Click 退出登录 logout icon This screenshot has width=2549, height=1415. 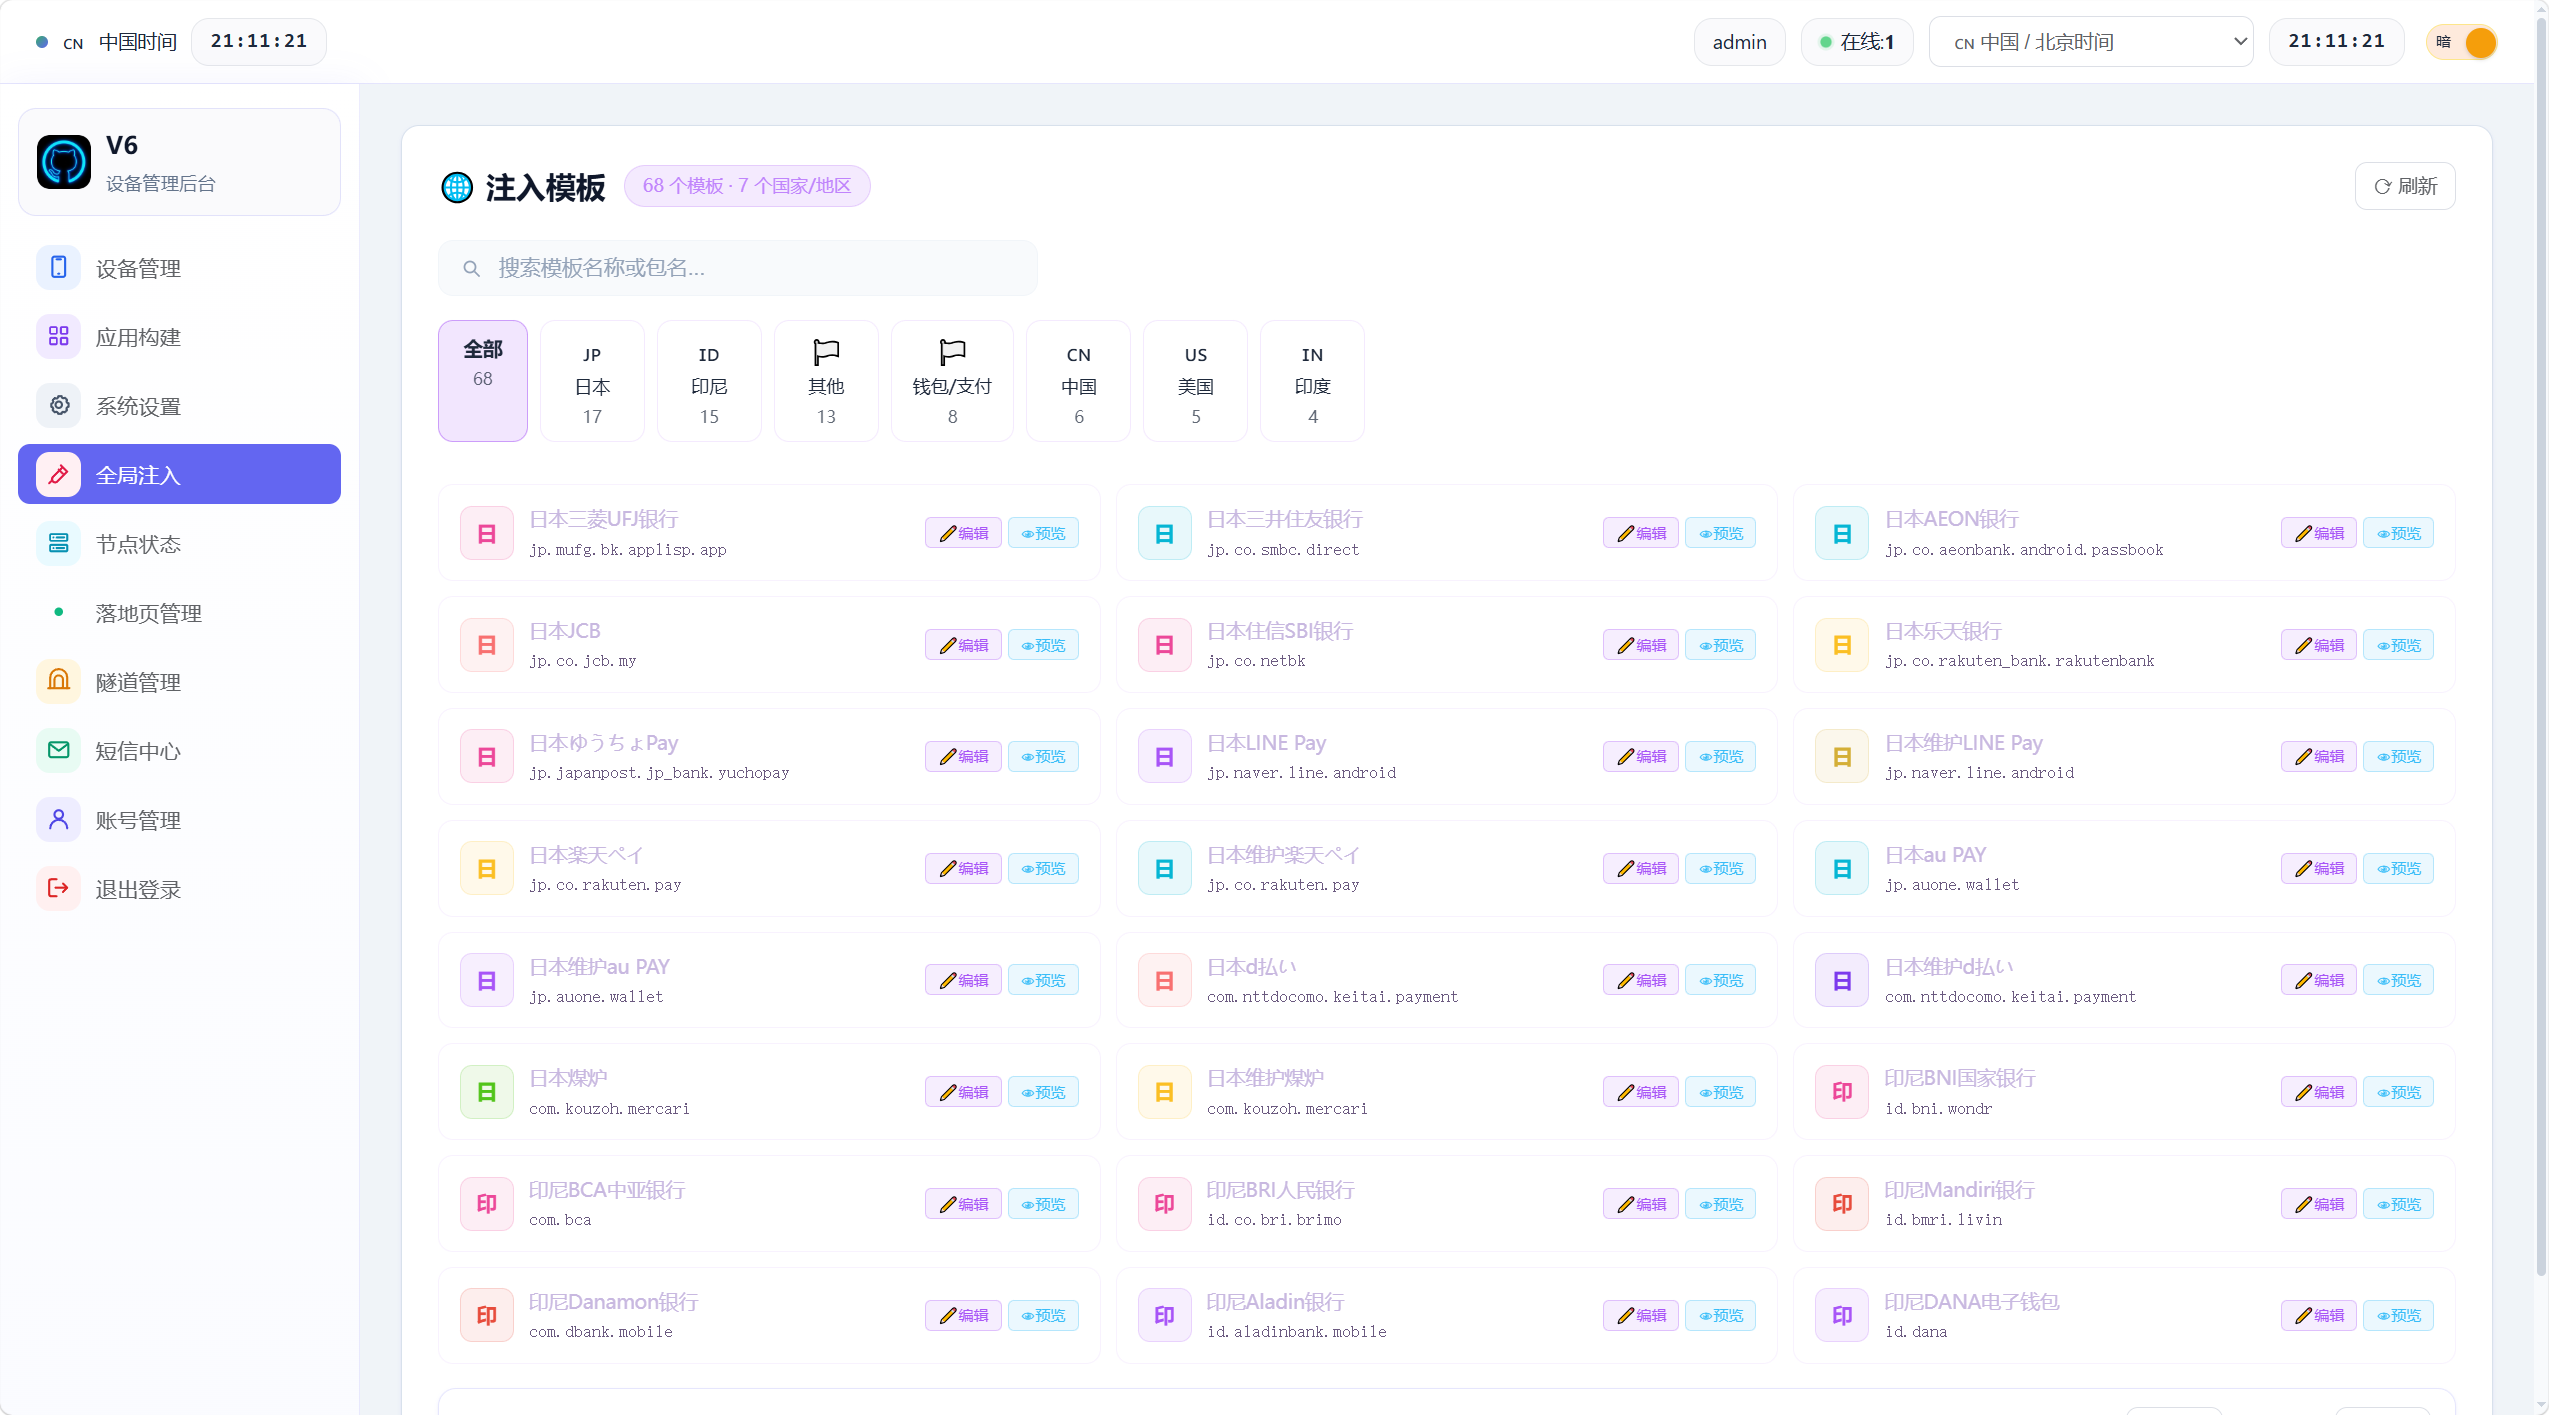click(59, 889)
